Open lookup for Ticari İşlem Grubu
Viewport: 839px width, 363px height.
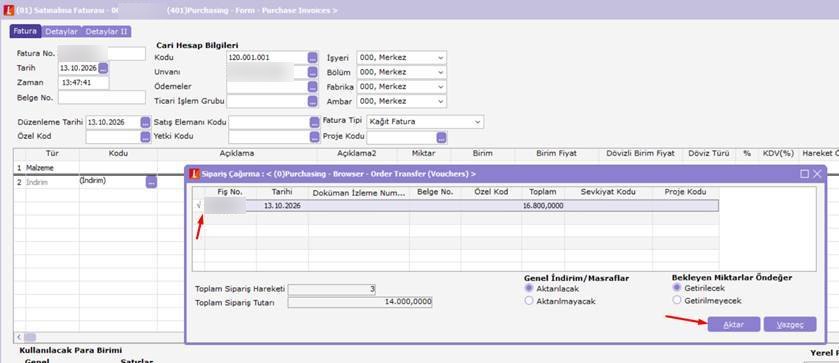(312, 101)
